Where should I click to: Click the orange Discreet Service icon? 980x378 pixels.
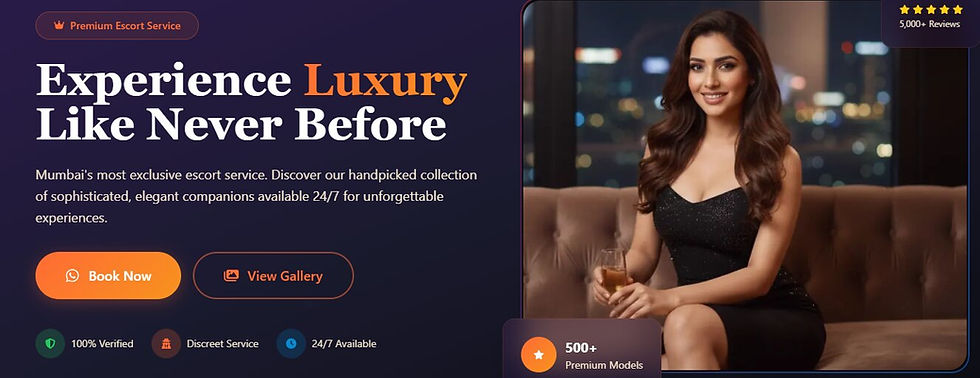pos(166,344)
